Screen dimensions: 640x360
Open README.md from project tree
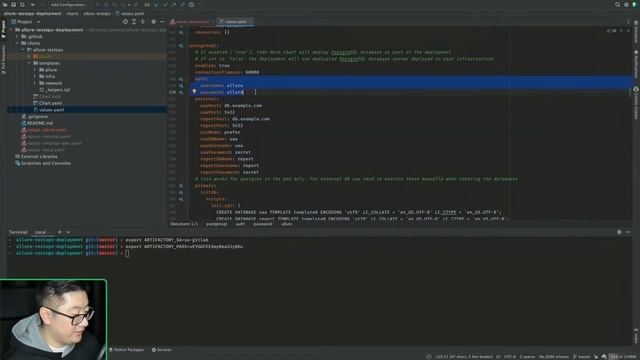[x=37, y=123]
